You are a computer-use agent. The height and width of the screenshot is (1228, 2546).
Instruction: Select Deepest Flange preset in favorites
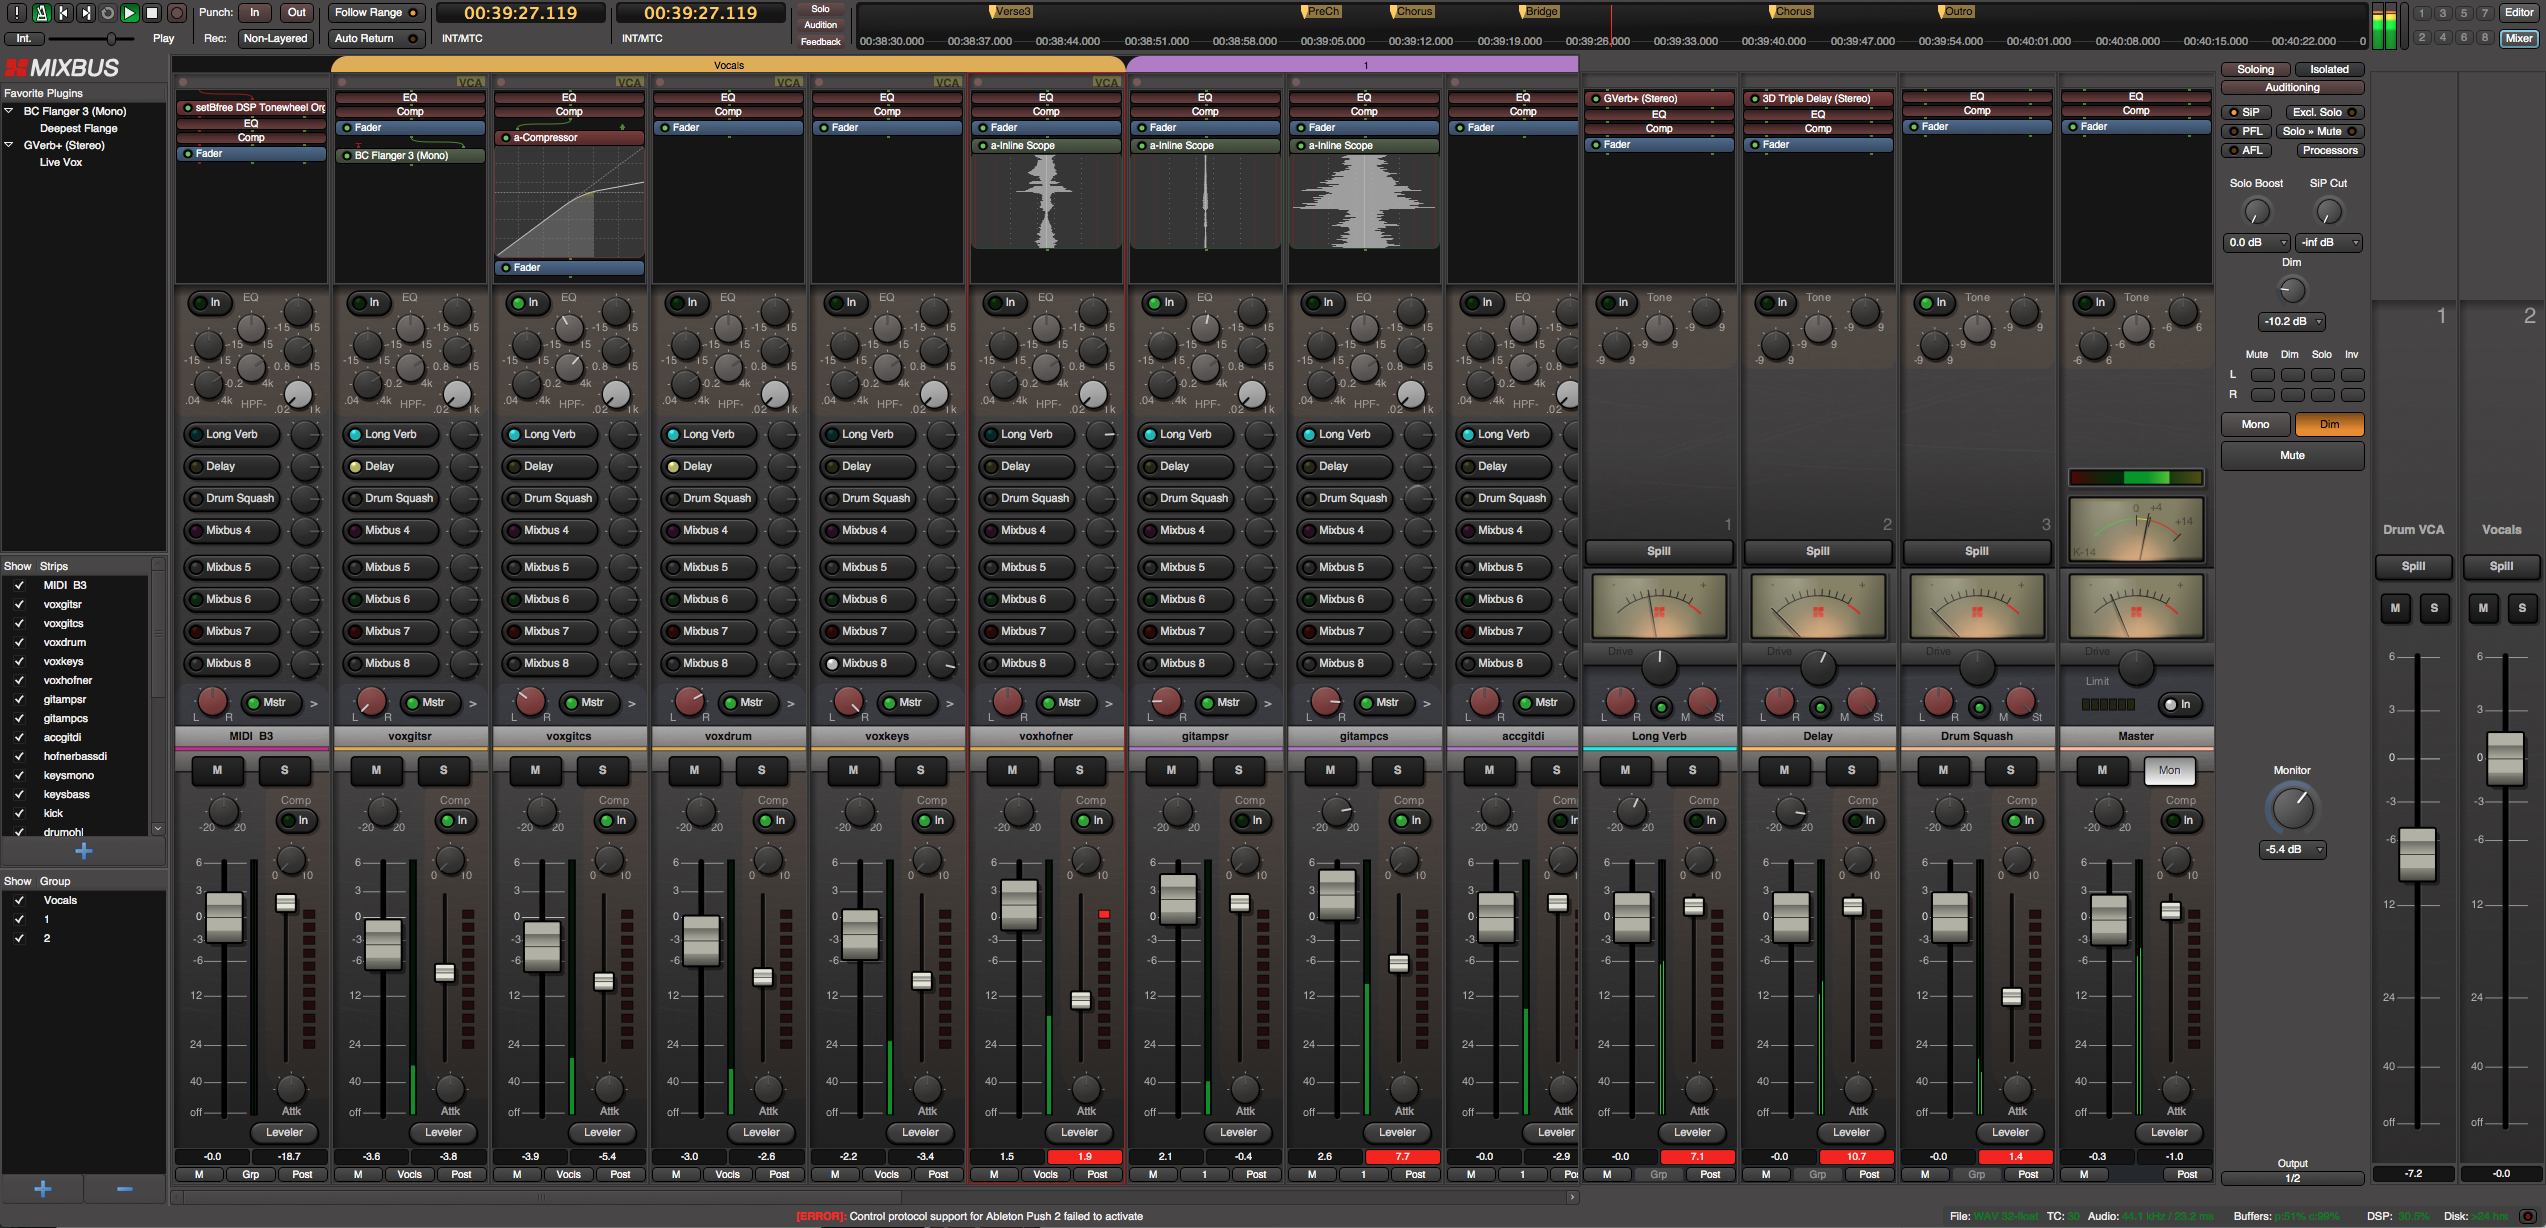tap(78, 128)
